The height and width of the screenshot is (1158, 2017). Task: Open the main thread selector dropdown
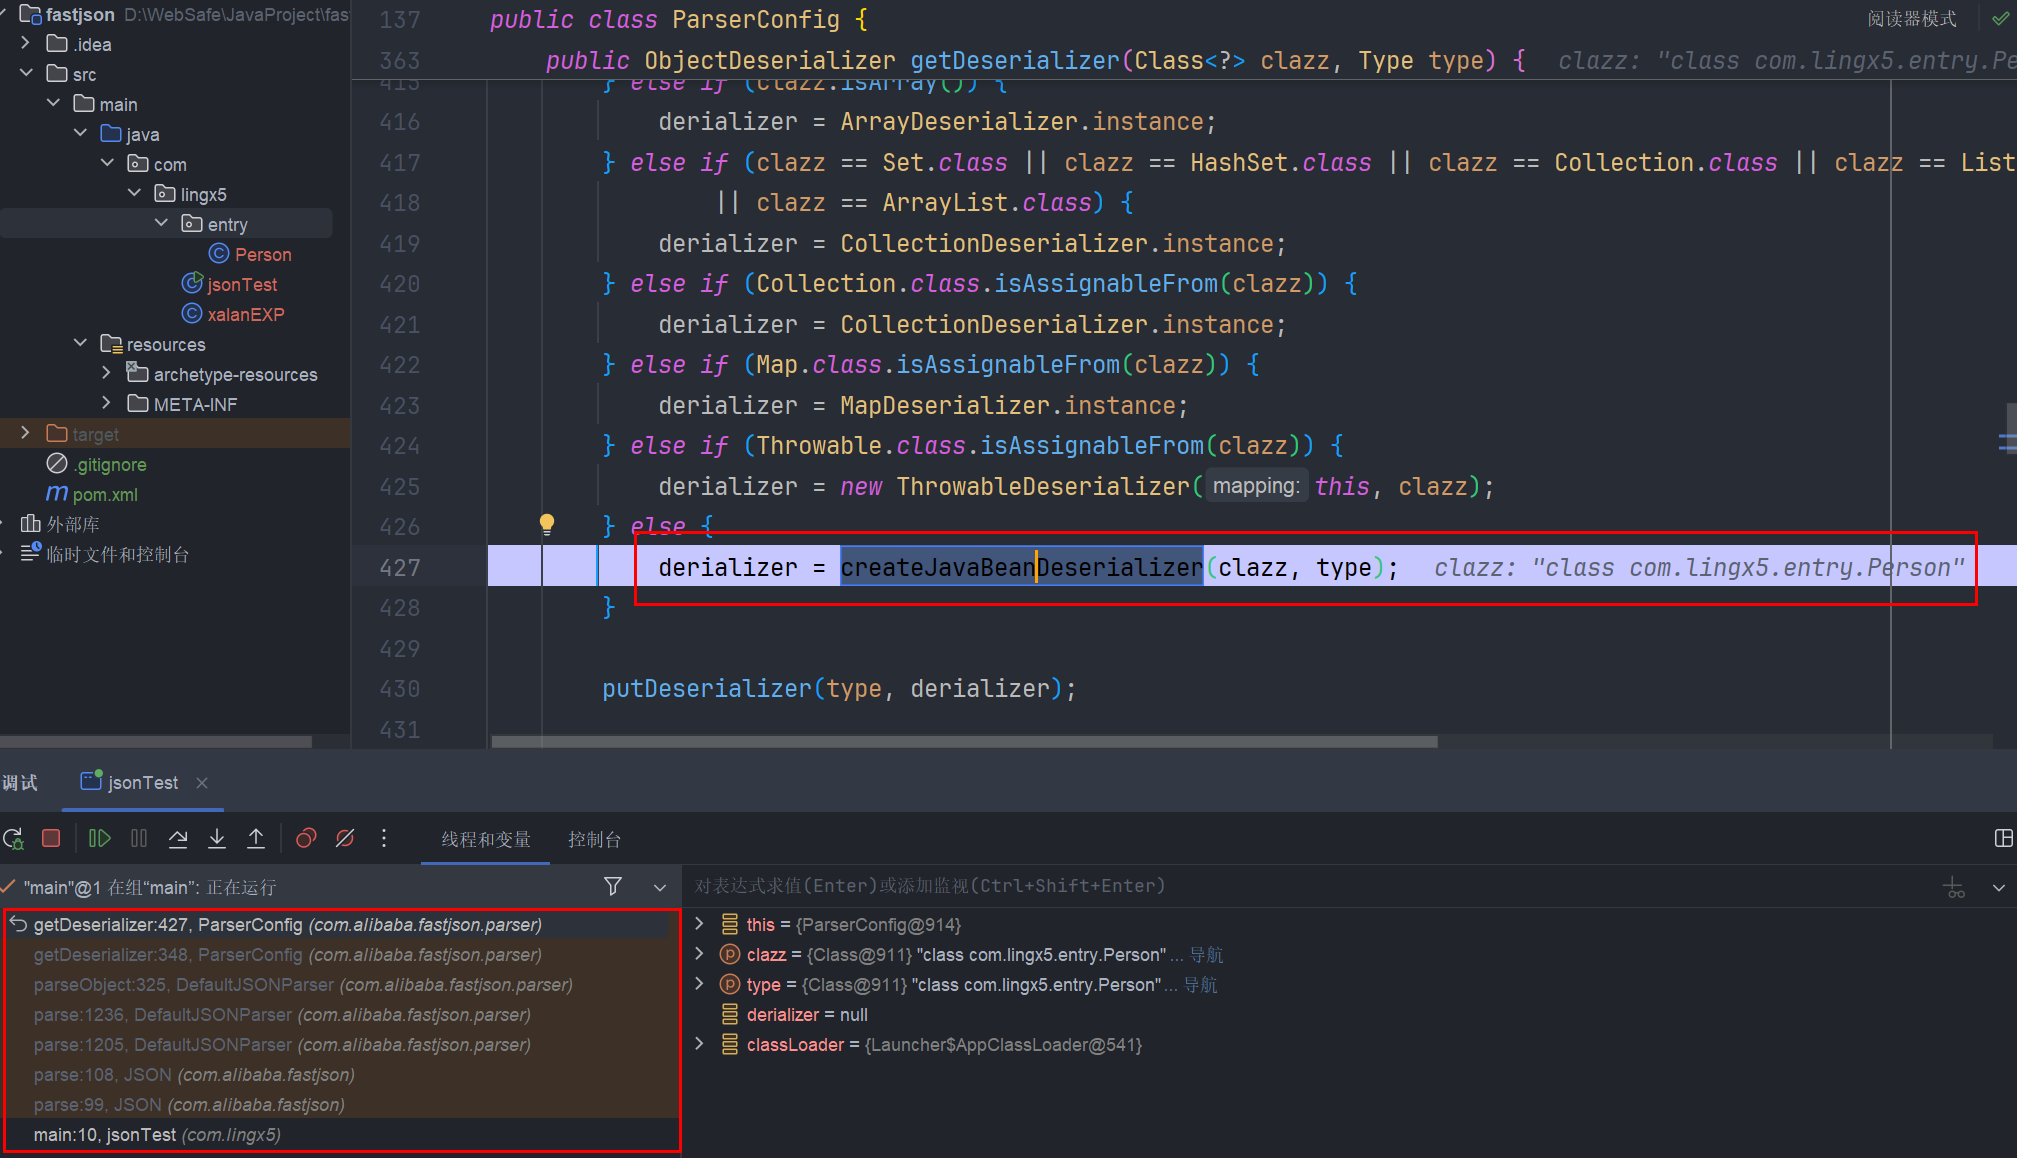tap(660, 887)
